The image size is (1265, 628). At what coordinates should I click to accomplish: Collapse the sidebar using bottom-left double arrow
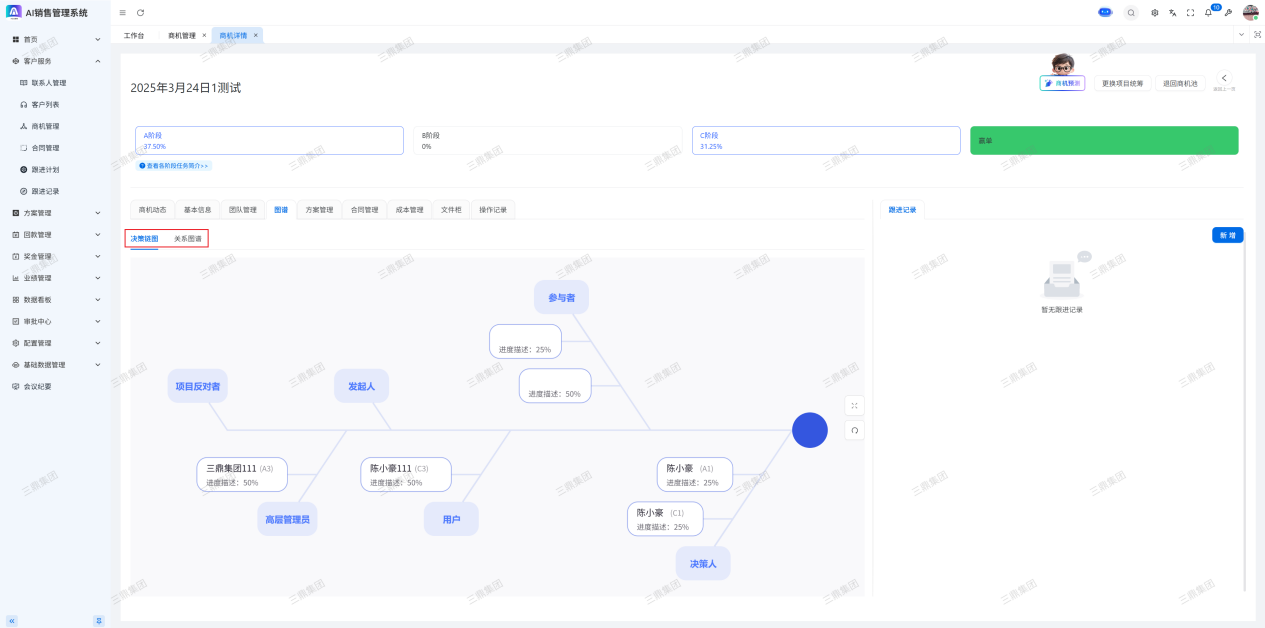click(x=12, y=620)
